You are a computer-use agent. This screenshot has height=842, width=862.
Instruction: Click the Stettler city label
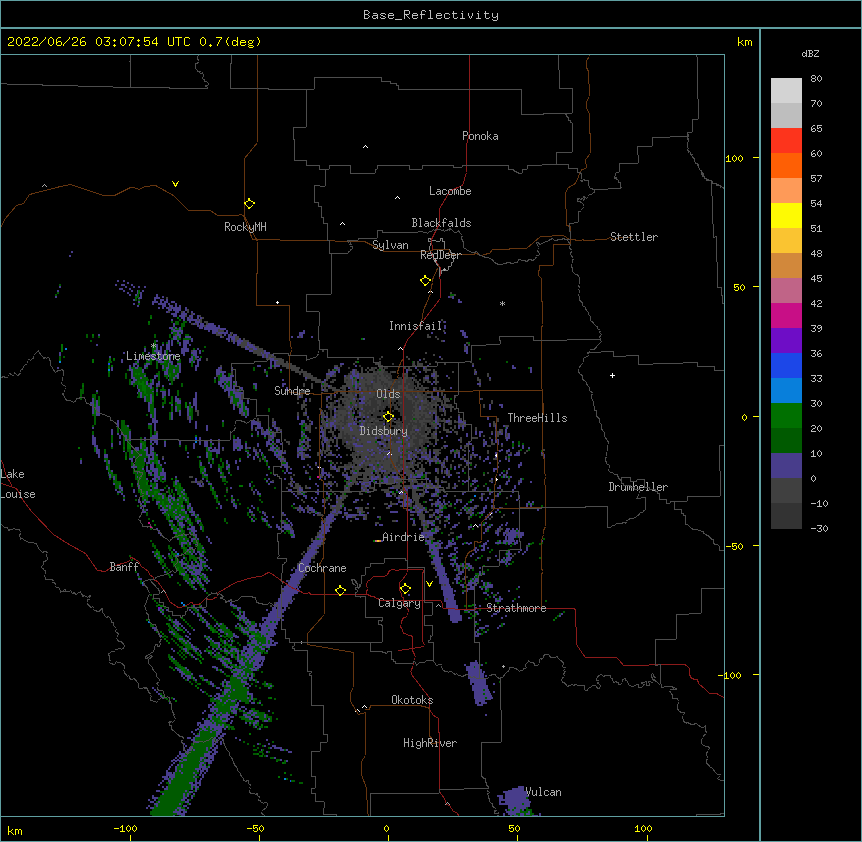[x=634, y=237]
